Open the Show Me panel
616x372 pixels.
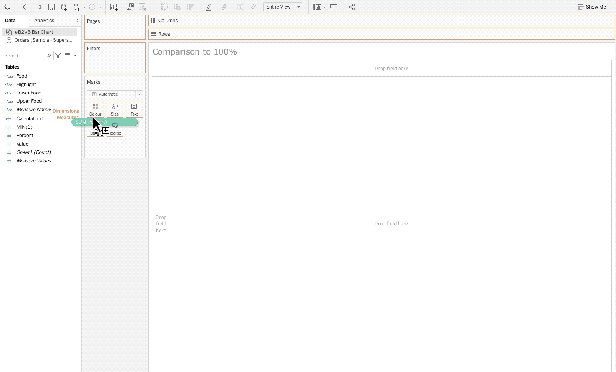click(x=592, y=7)
